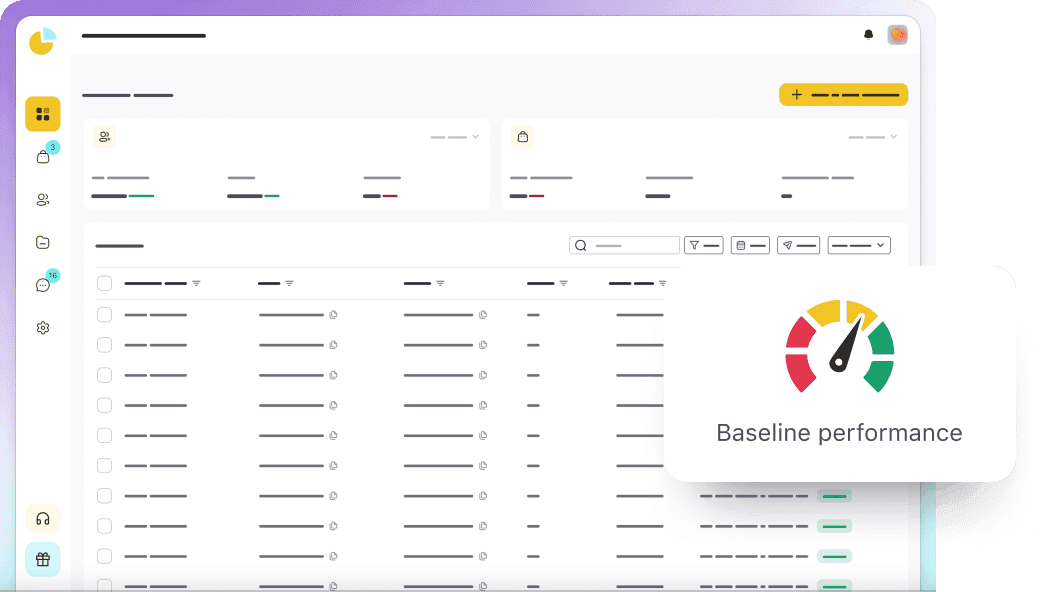Screen dimensions: 1040x592
Task: Click the filter button above the table
Action: pyautogui.click(x=703, y=245)
